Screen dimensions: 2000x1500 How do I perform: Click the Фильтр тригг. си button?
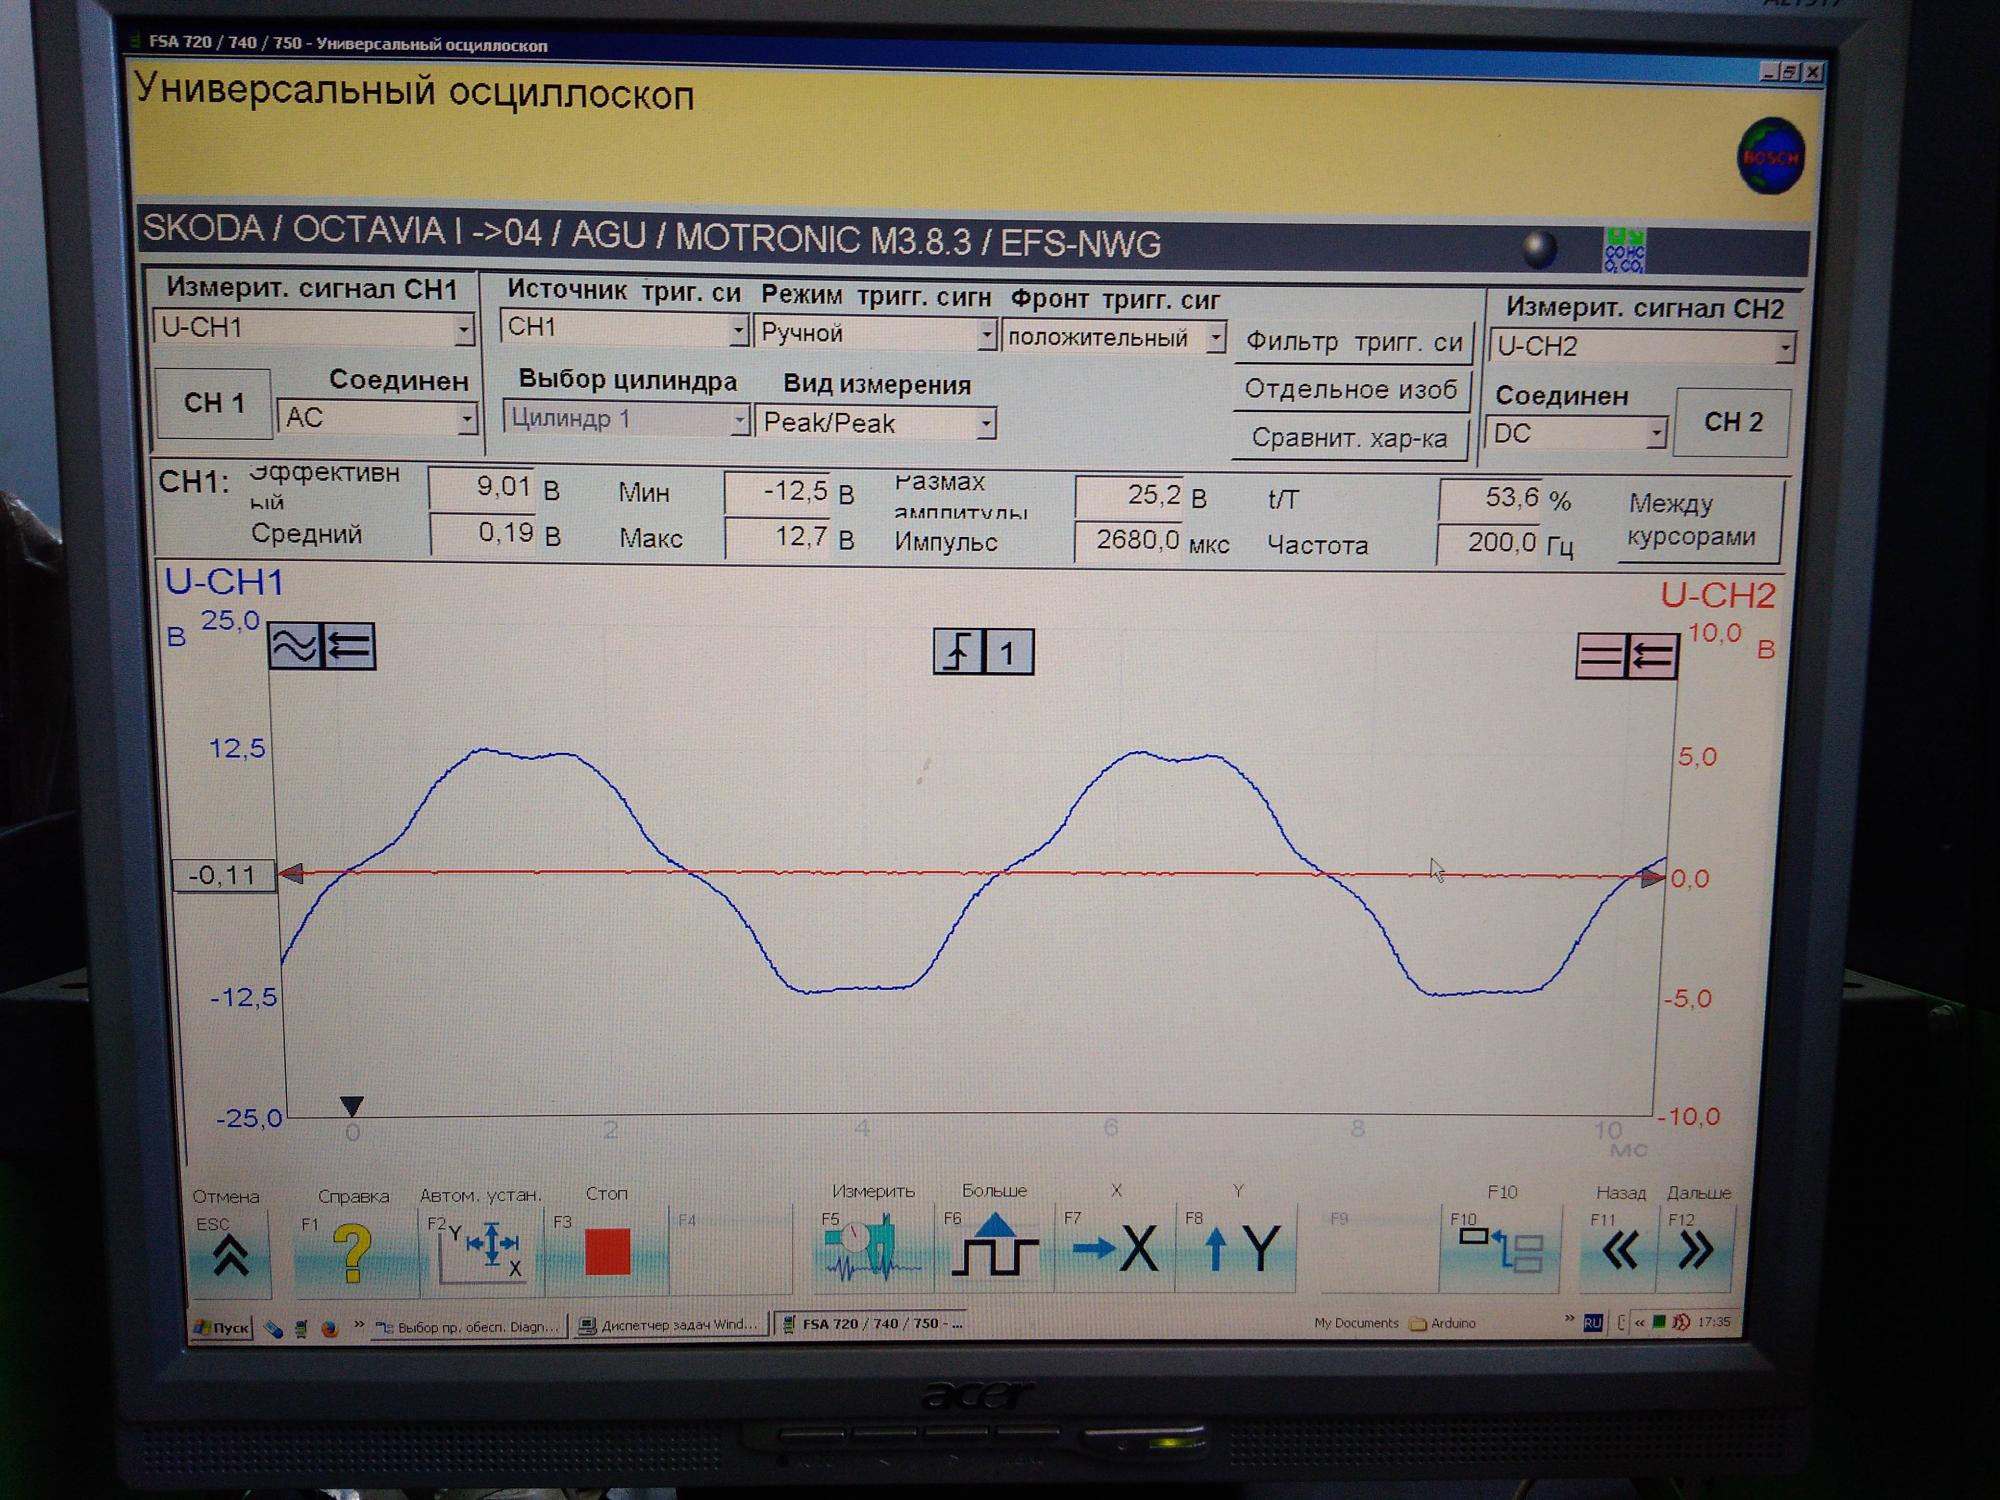point(1353,342)
